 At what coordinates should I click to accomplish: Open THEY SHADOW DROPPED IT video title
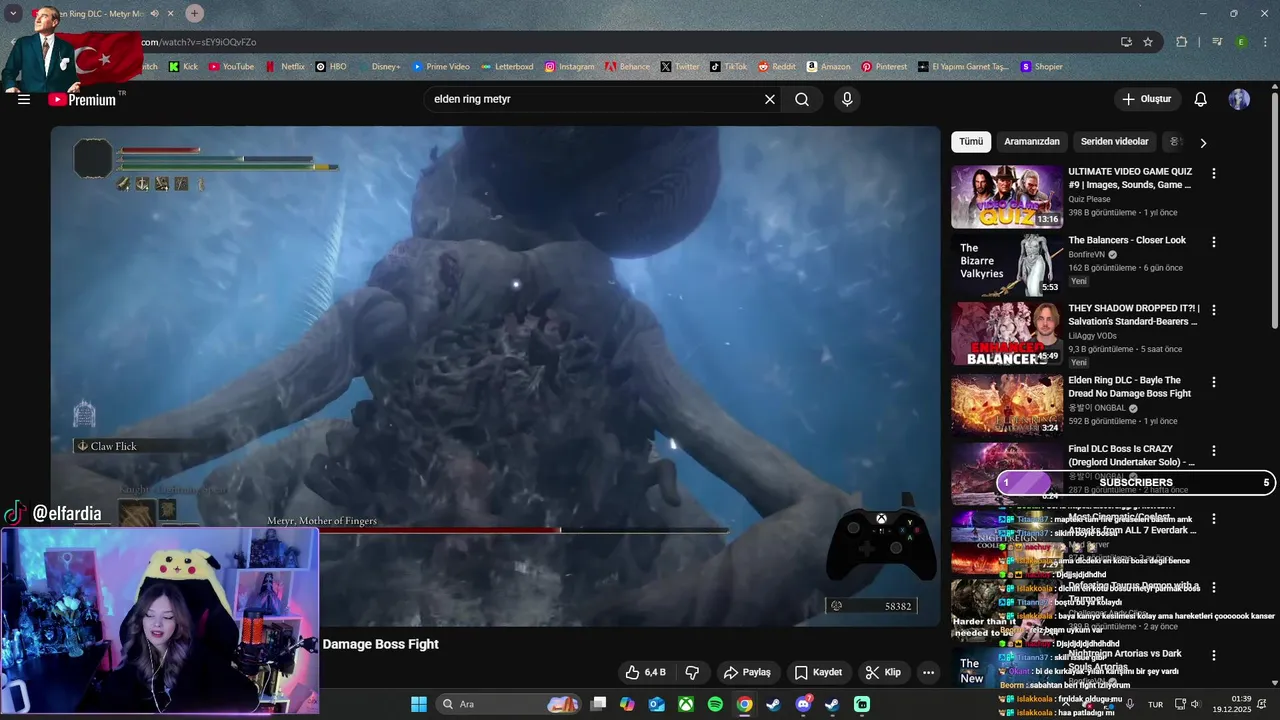tap(1133, 315)
